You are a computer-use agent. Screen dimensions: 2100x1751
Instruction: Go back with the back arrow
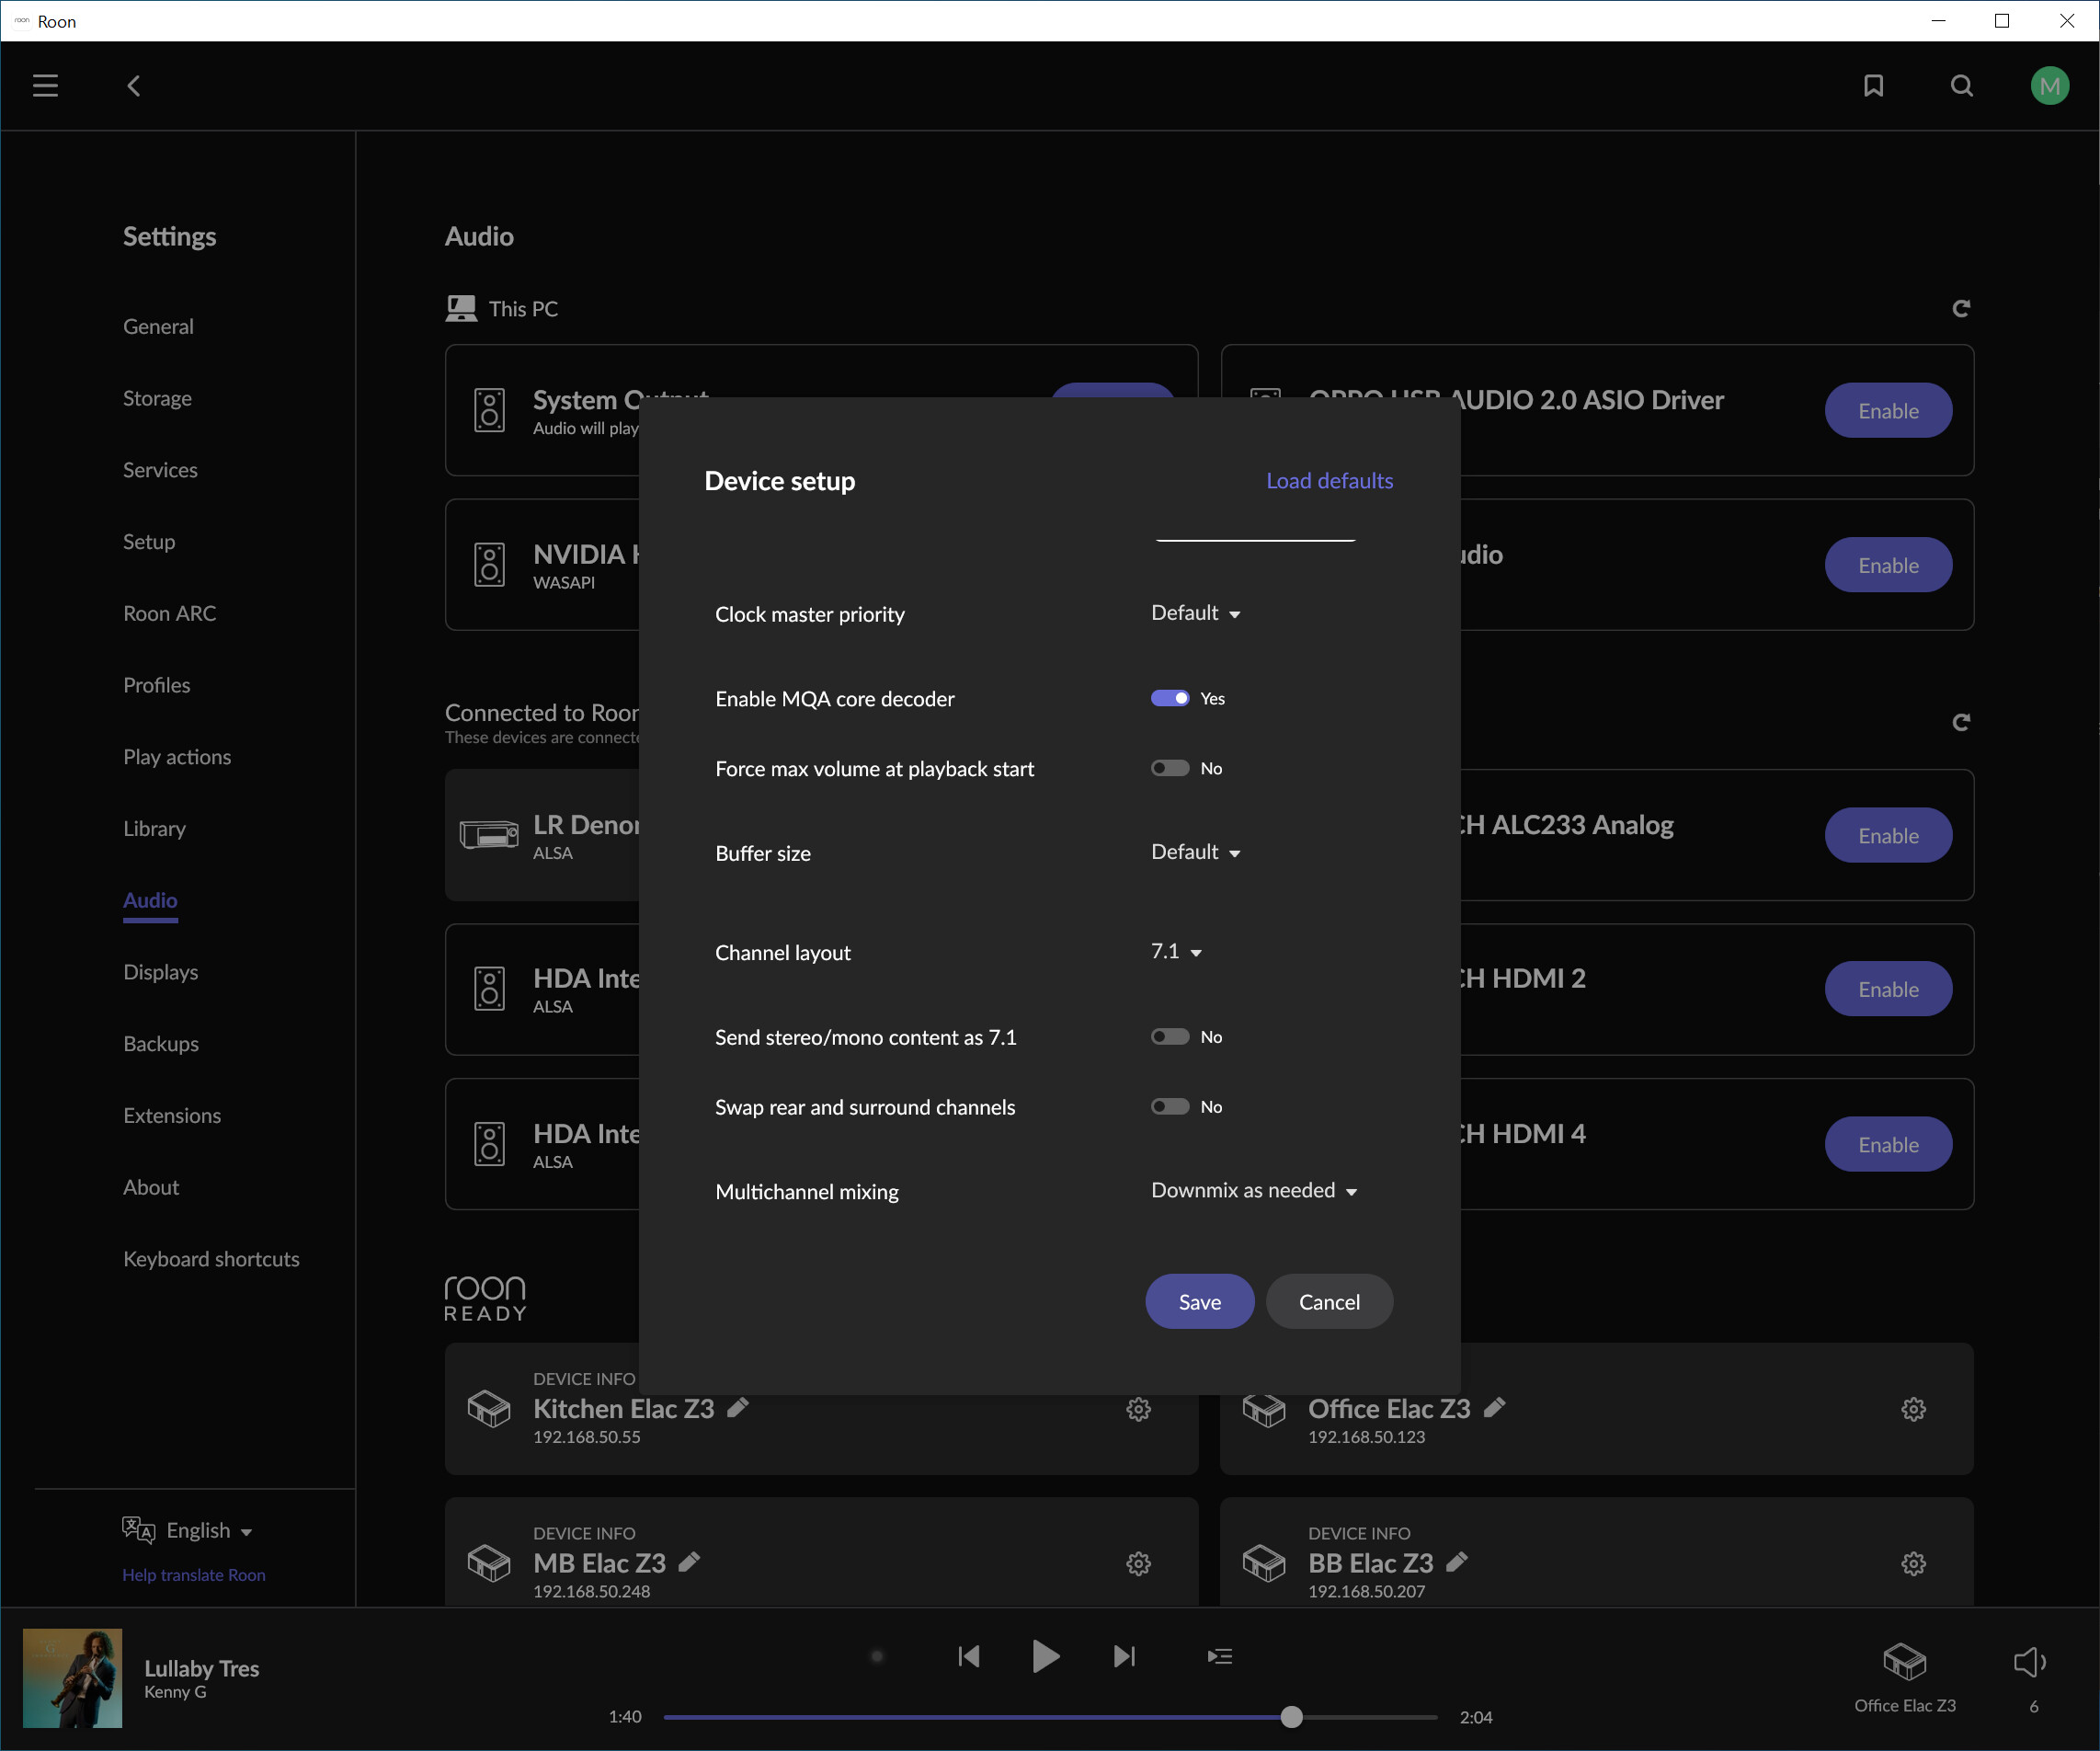(133, 86)
